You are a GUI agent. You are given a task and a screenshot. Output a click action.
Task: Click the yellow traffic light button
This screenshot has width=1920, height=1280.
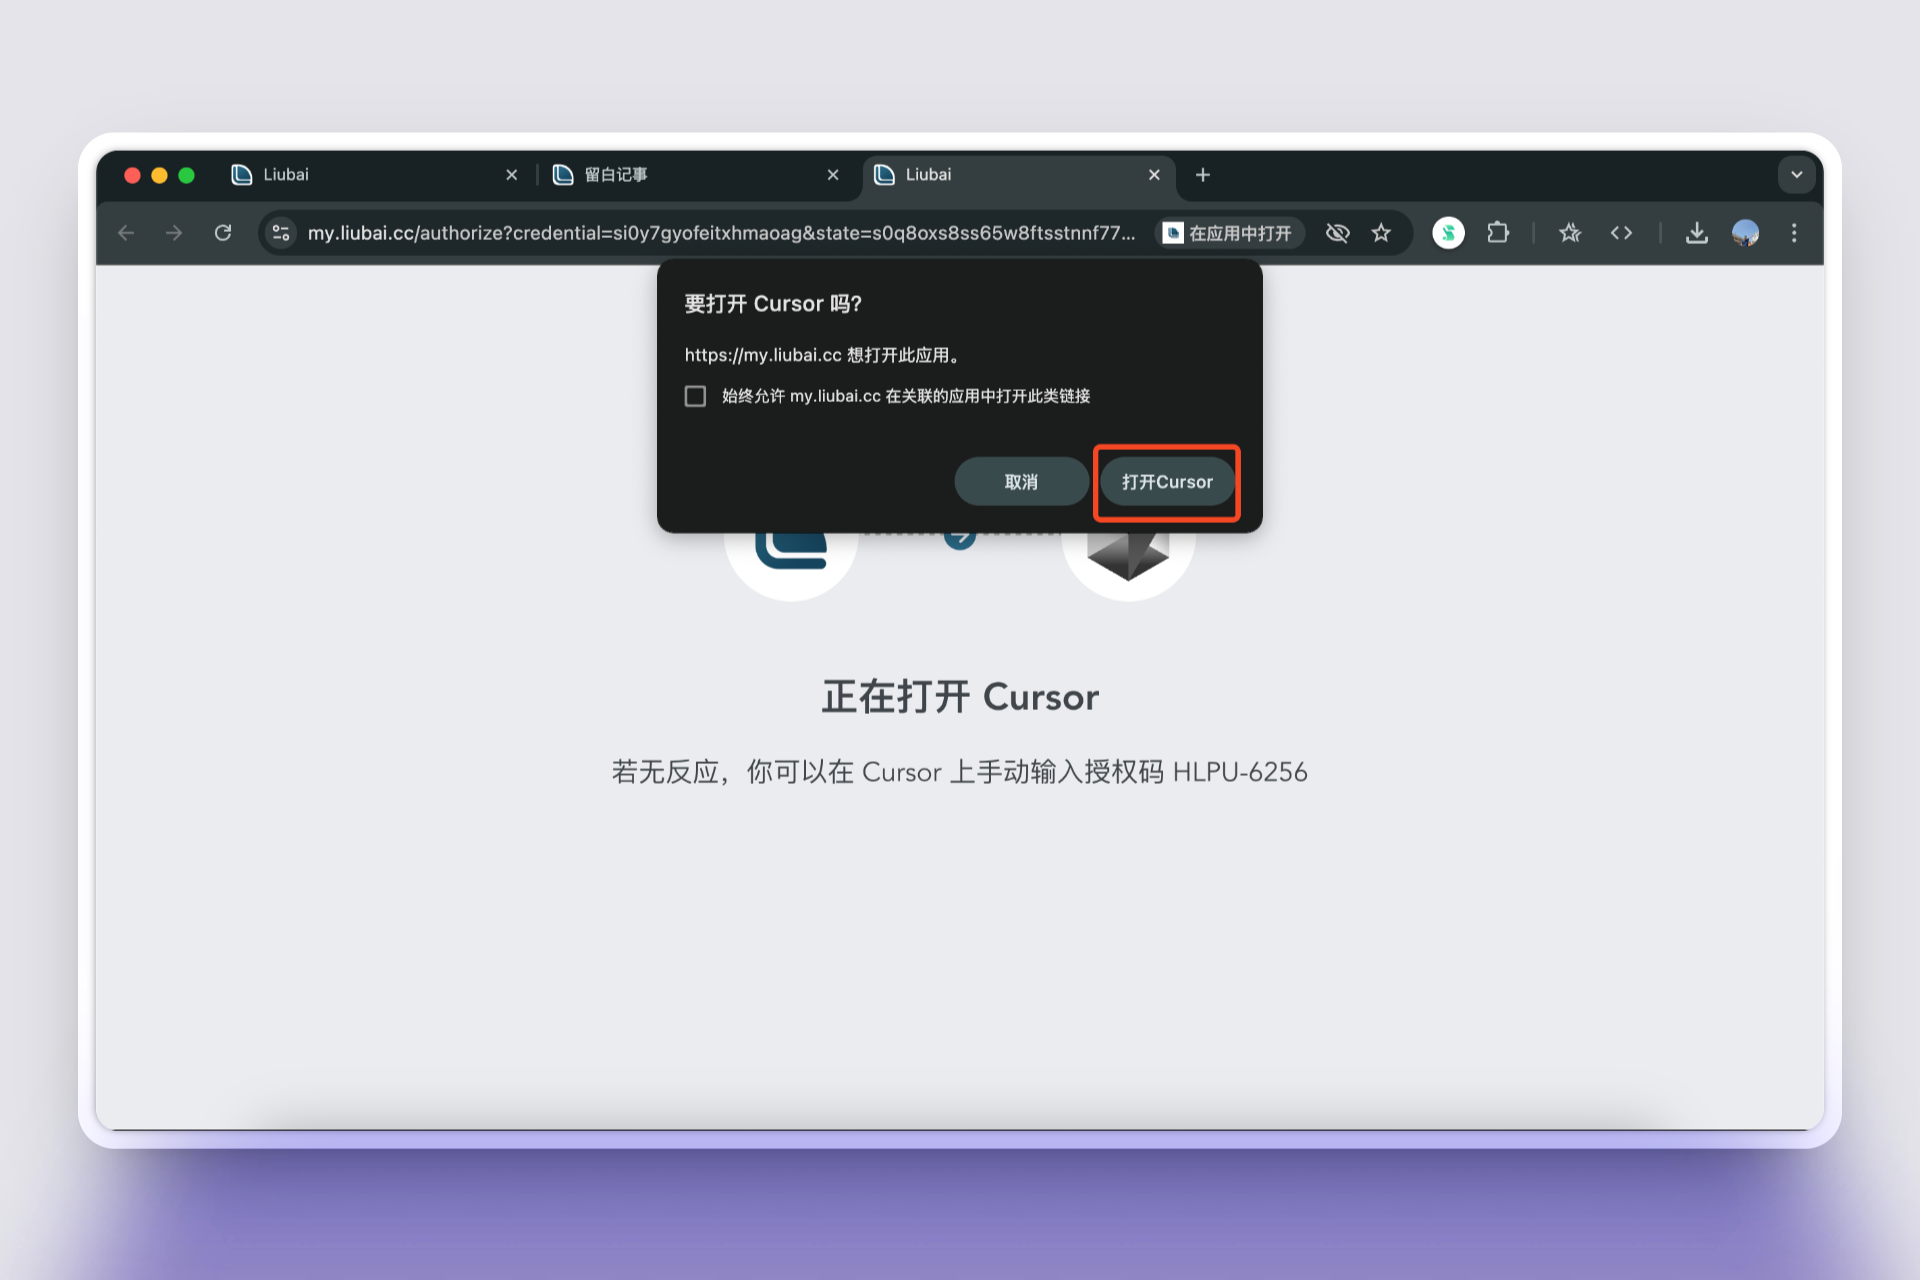158,174
